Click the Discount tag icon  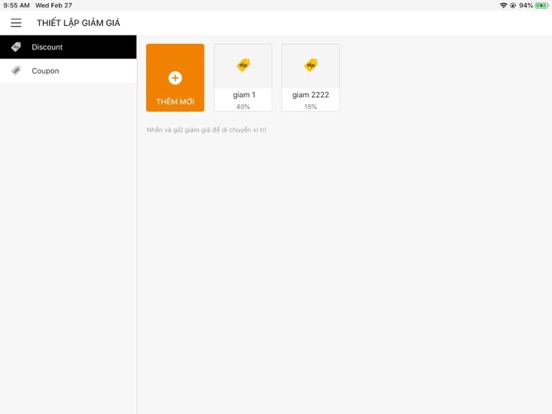coord(16,47)
